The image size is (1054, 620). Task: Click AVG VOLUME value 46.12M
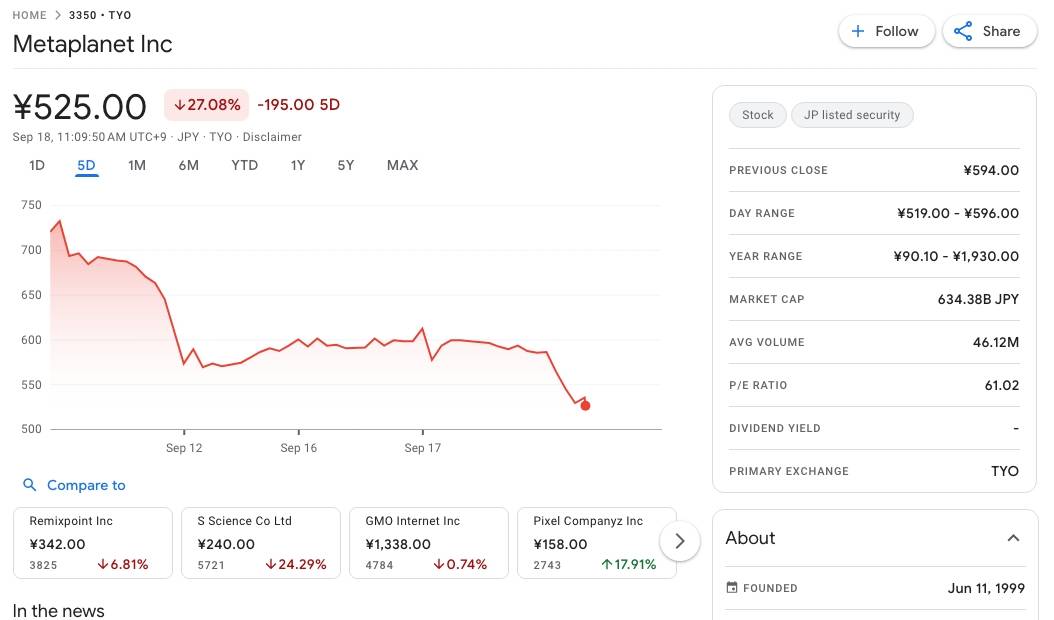tap(996, 342)
